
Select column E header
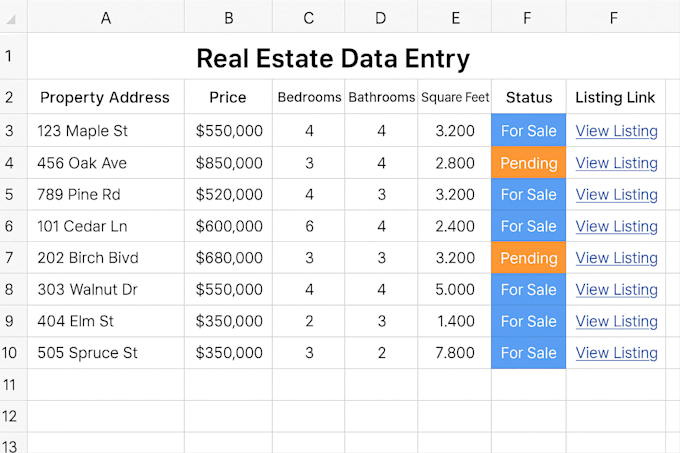(454, 18)
